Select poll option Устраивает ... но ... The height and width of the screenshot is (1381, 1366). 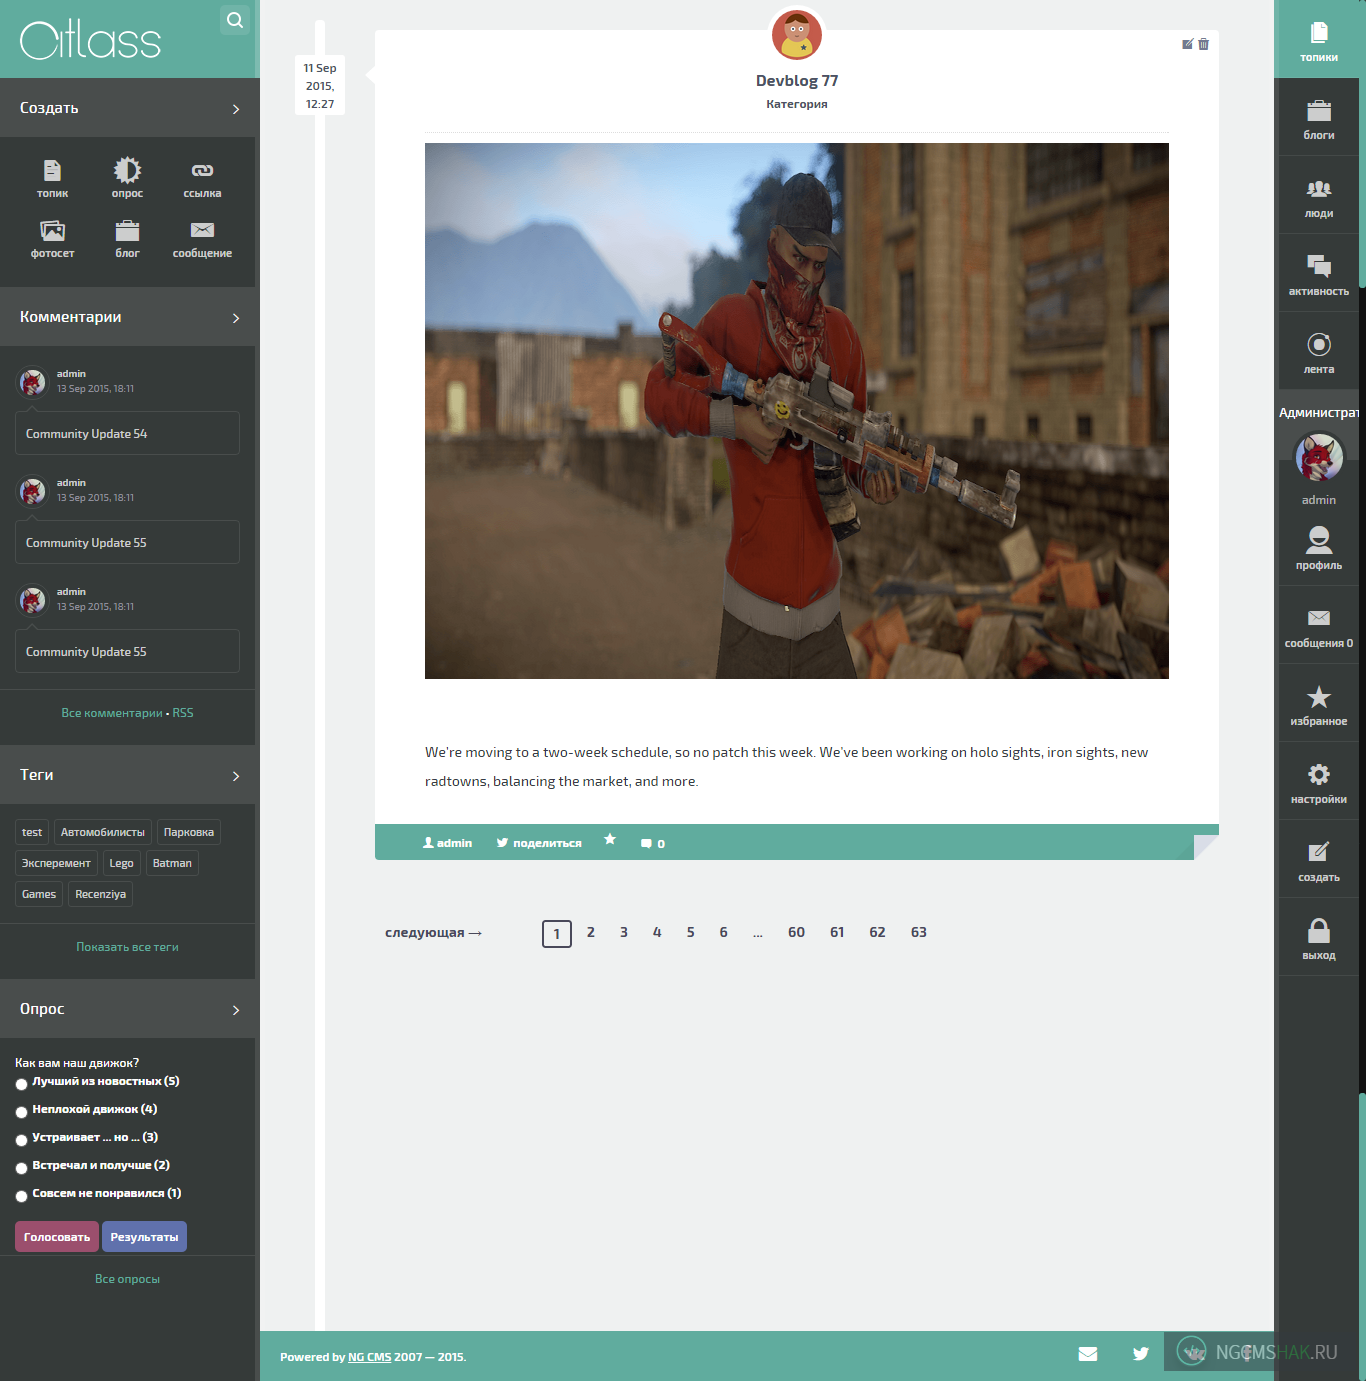21,1140
